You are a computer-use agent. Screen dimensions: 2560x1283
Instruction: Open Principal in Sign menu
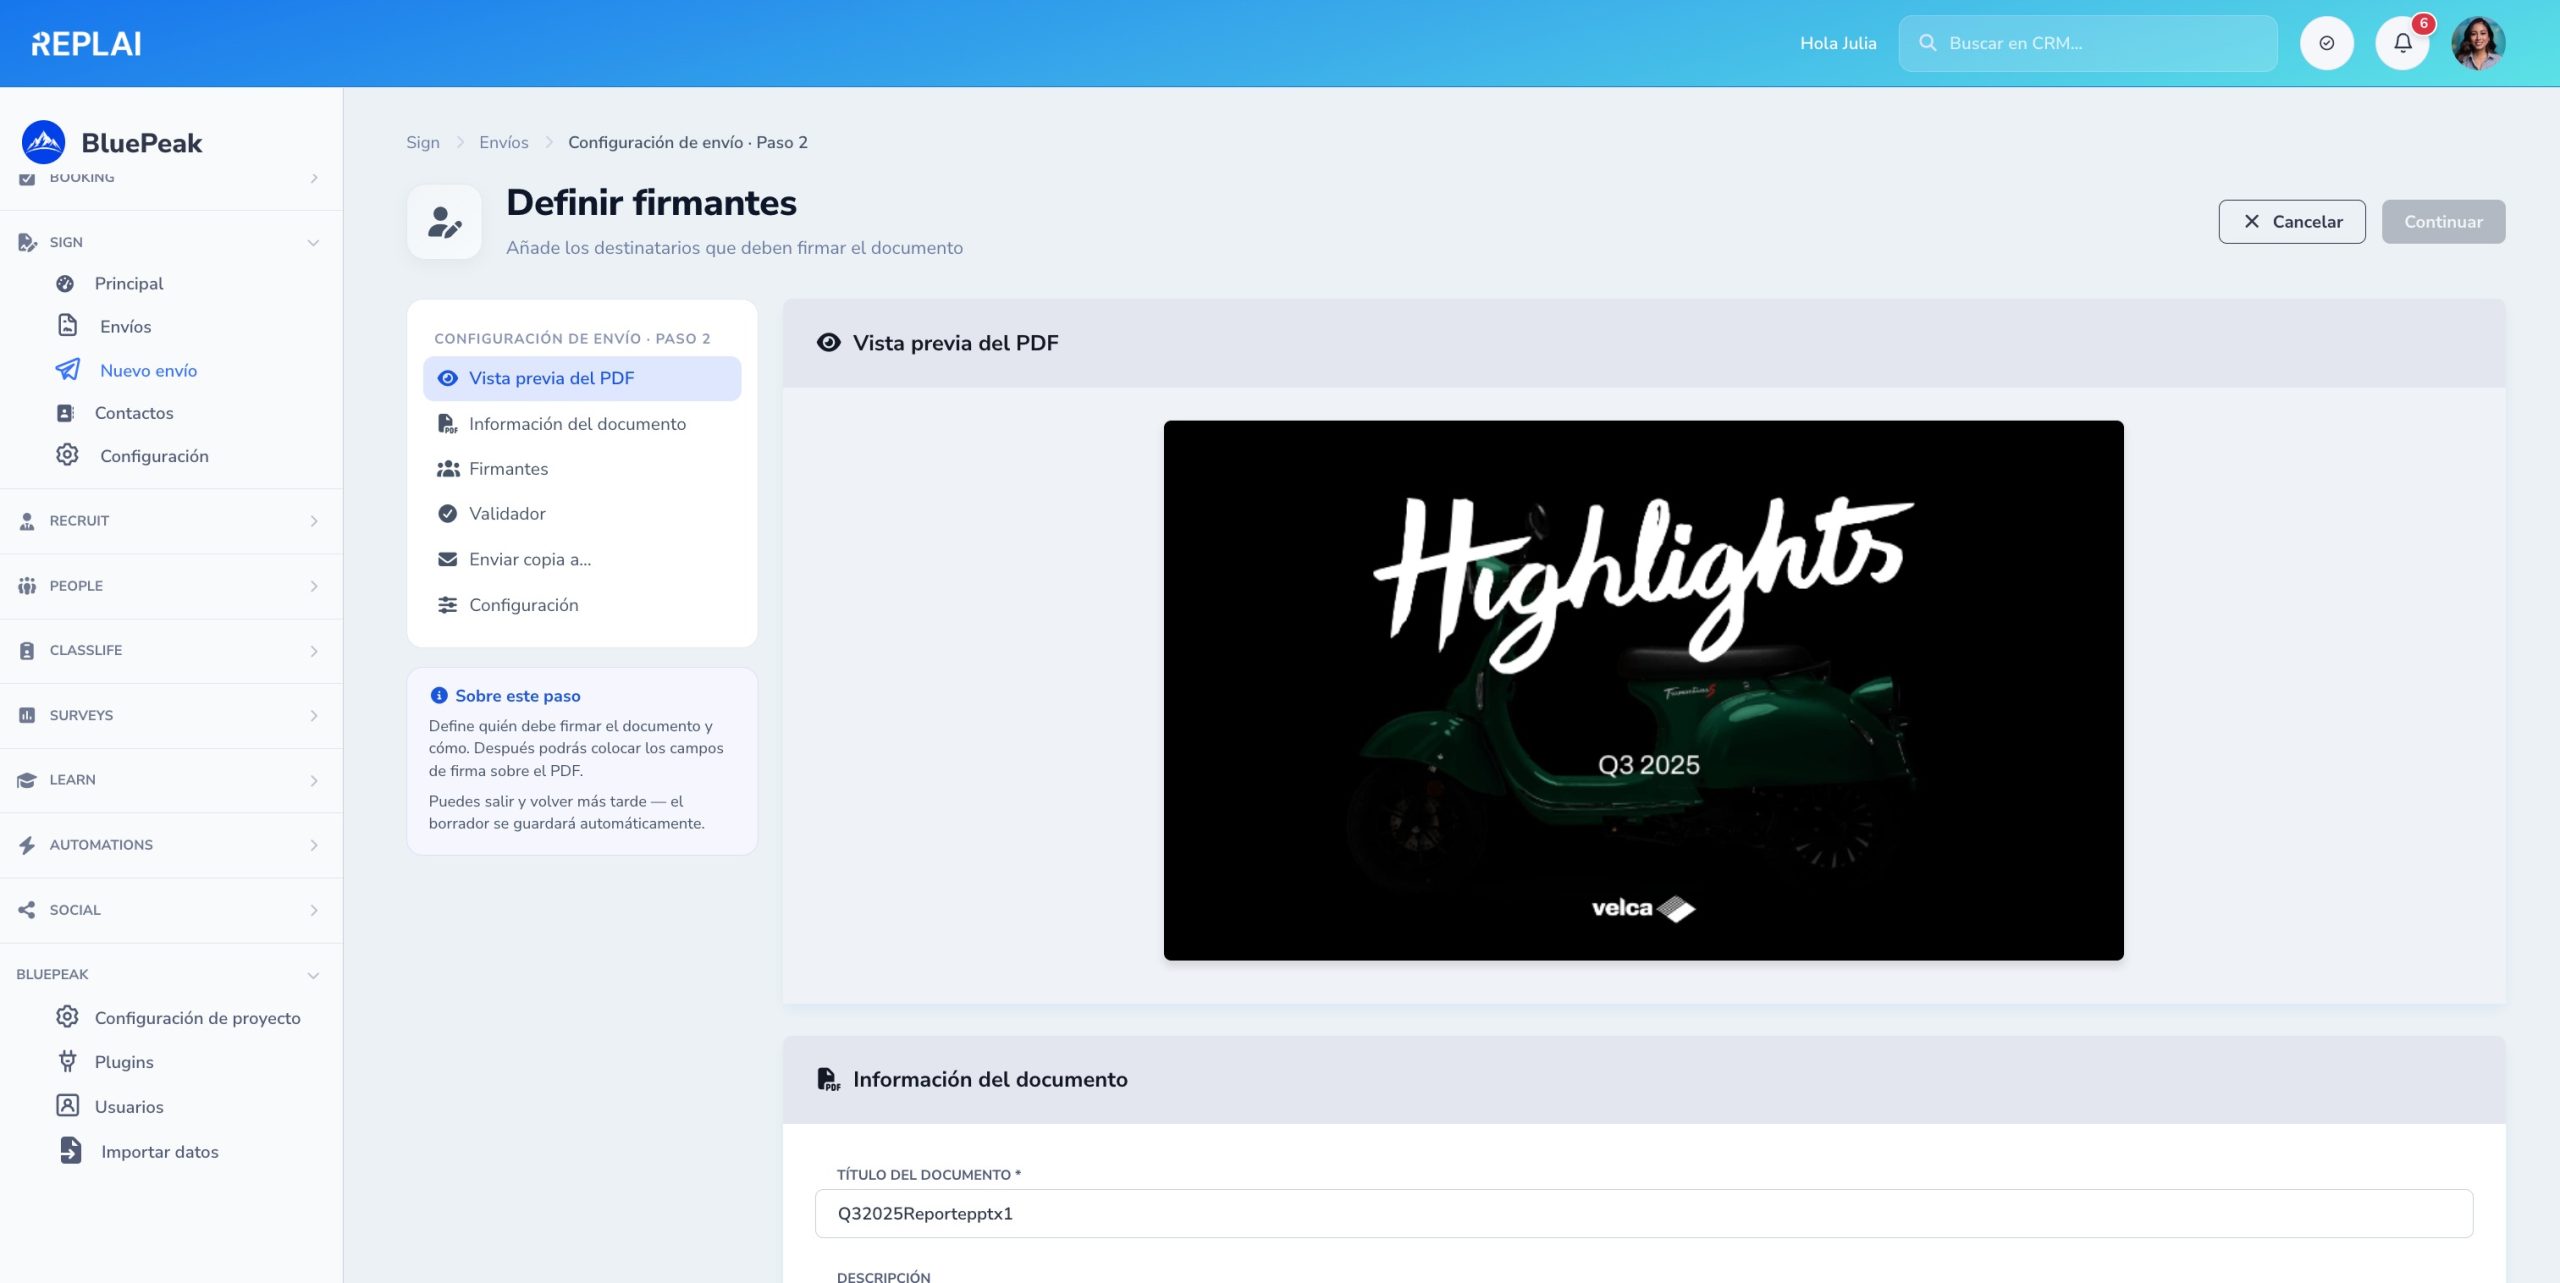pyautogui.click(x=129, y=283)
